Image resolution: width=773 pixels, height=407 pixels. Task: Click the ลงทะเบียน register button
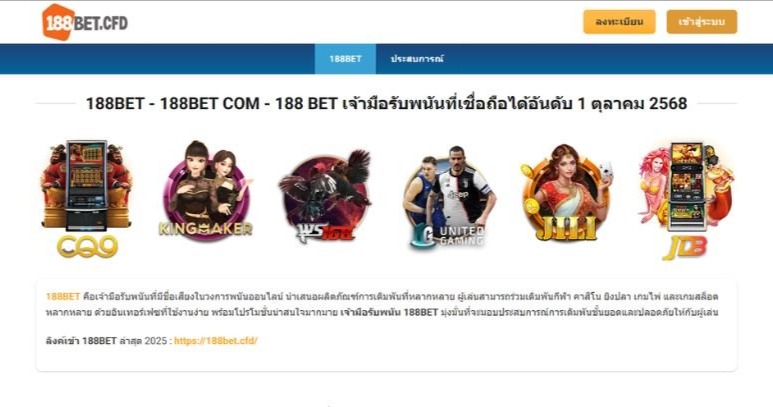click(x=619, y=22)
